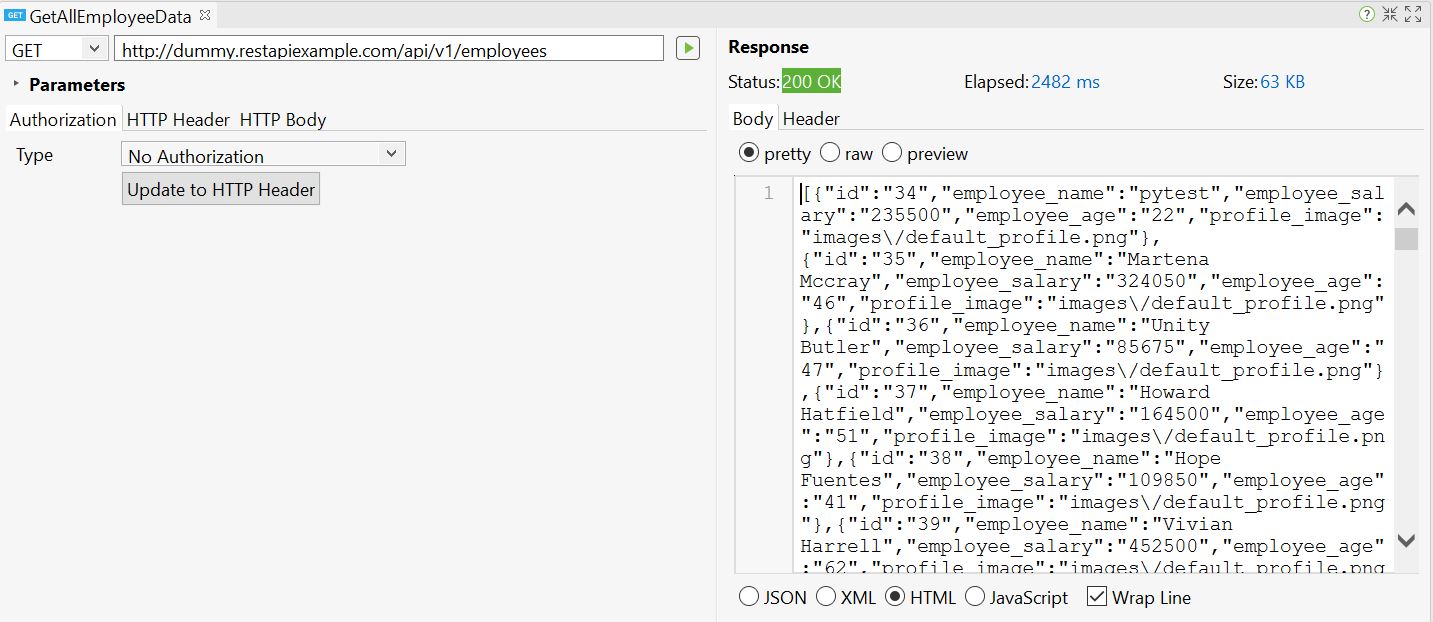Click the expand-to-fullscreen icon top right
Screen dimensions: 1433x622
click(1413, 14)
